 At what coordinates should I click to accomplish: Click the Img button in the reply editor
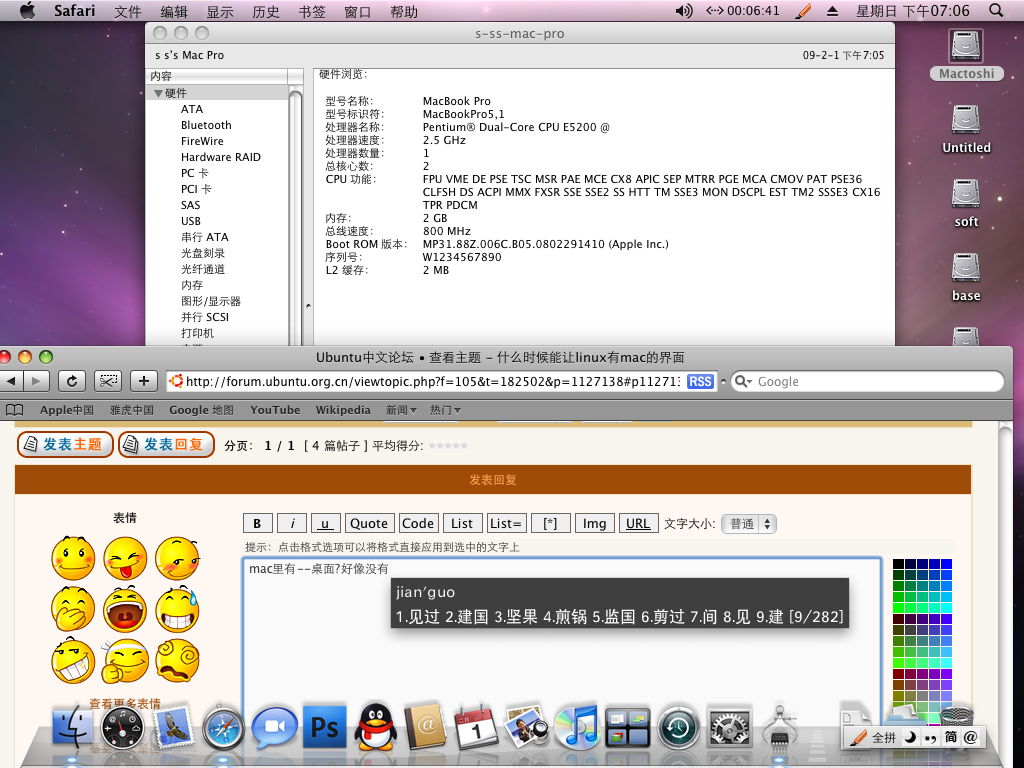594,523
